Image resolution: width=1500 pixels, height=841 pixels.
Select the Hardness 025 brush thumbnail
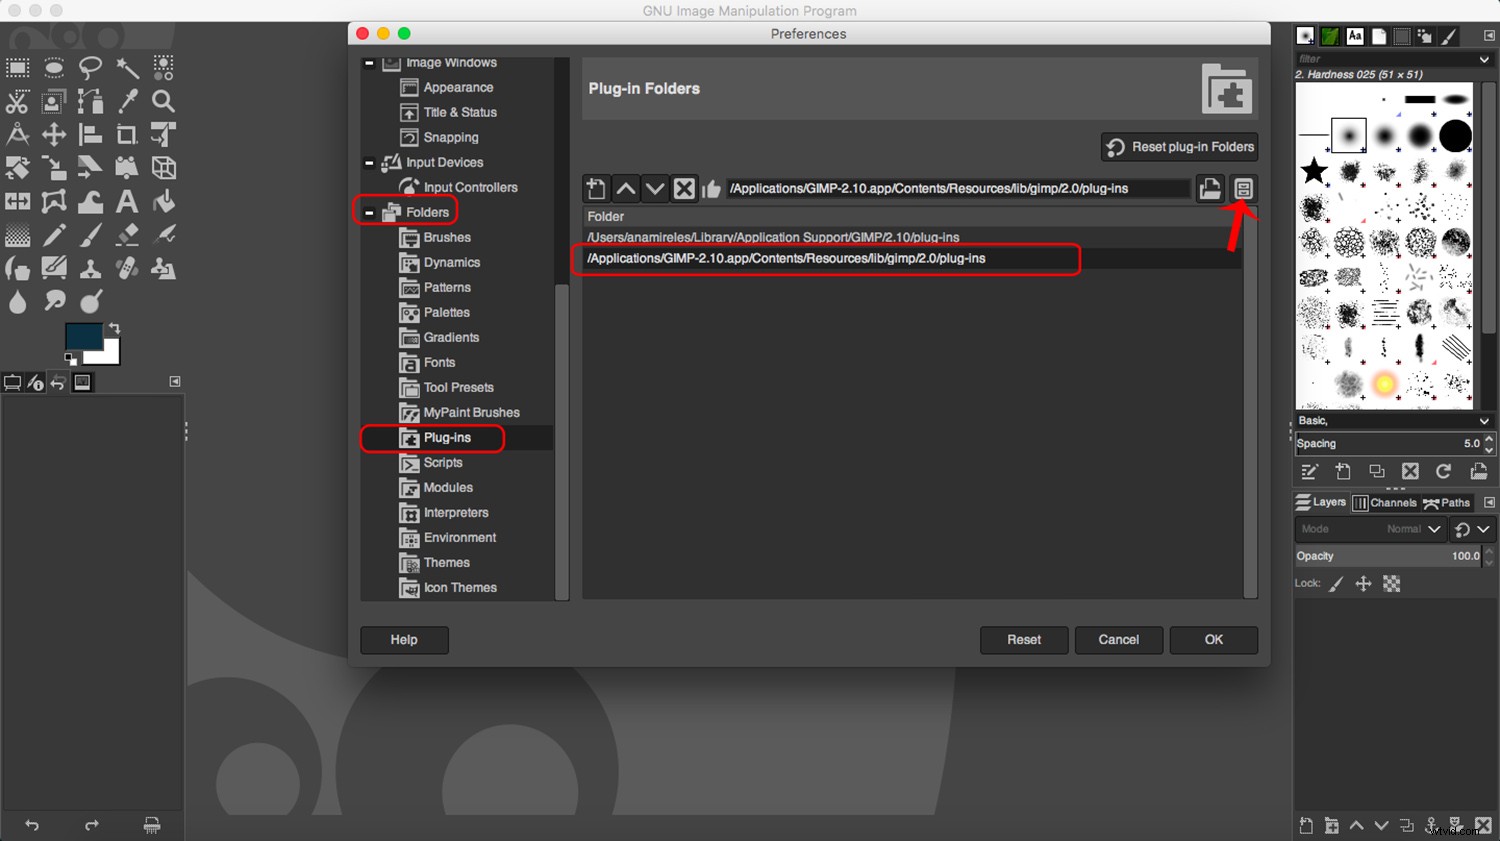tap(1350, 133)
